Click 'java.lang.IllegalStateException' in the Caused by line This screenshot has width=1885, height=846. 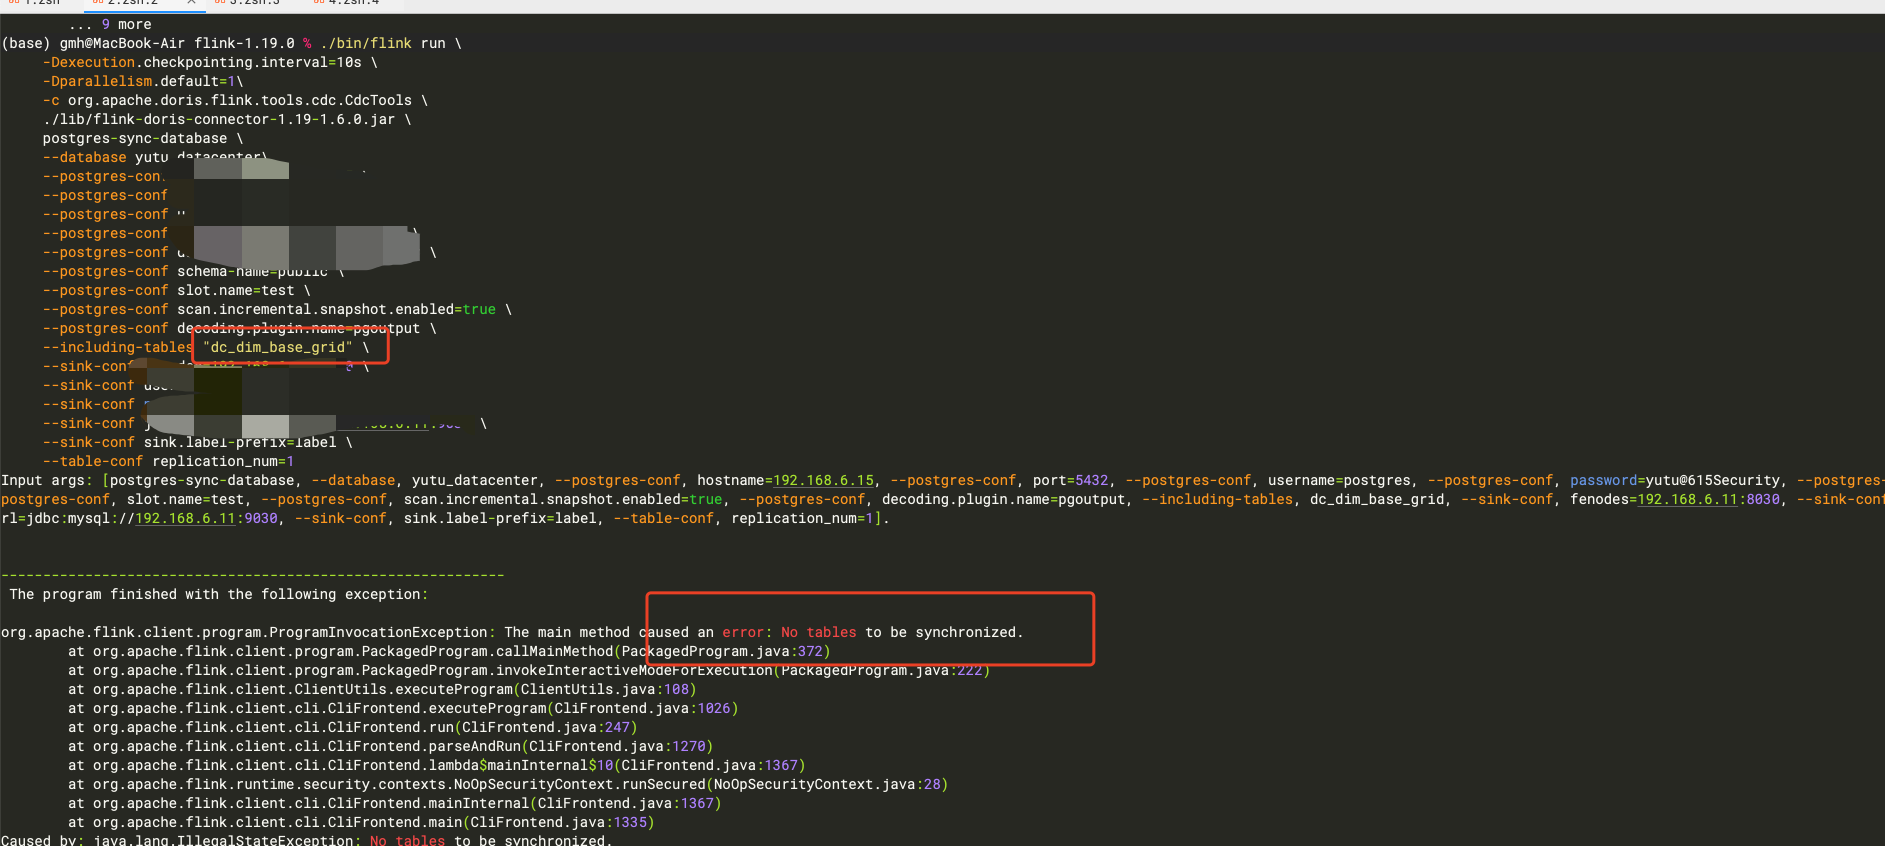tap(223, 840)
